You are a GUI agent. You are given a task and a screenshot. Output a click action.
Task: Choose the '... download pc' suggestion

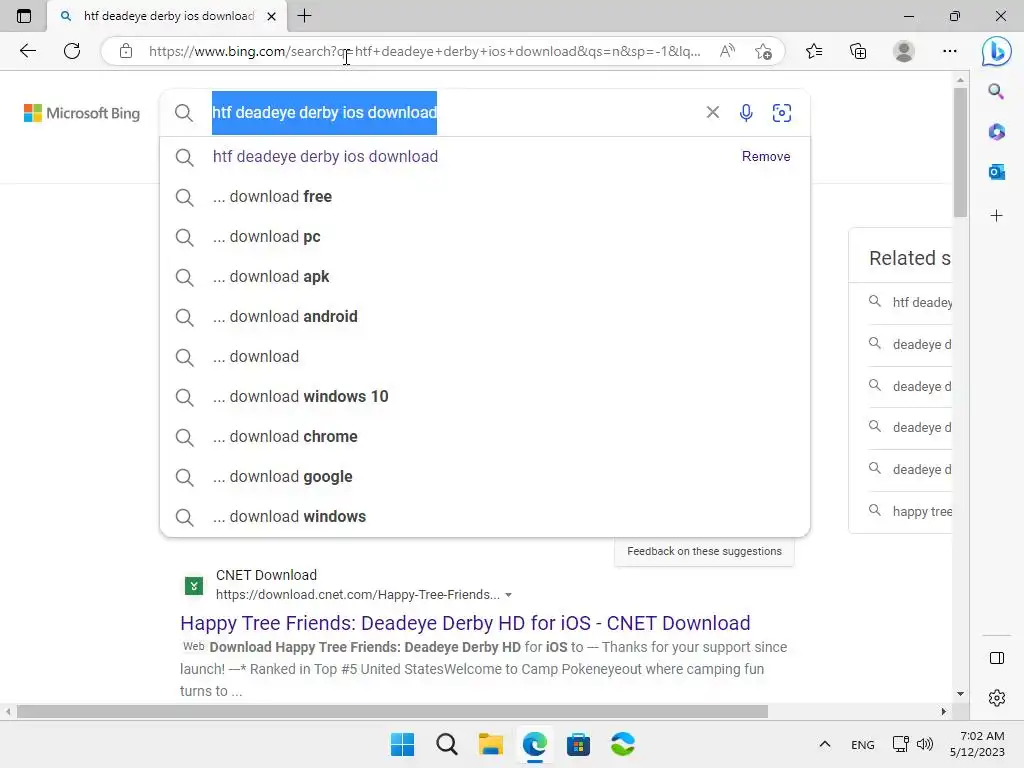[x=485, y=236]
